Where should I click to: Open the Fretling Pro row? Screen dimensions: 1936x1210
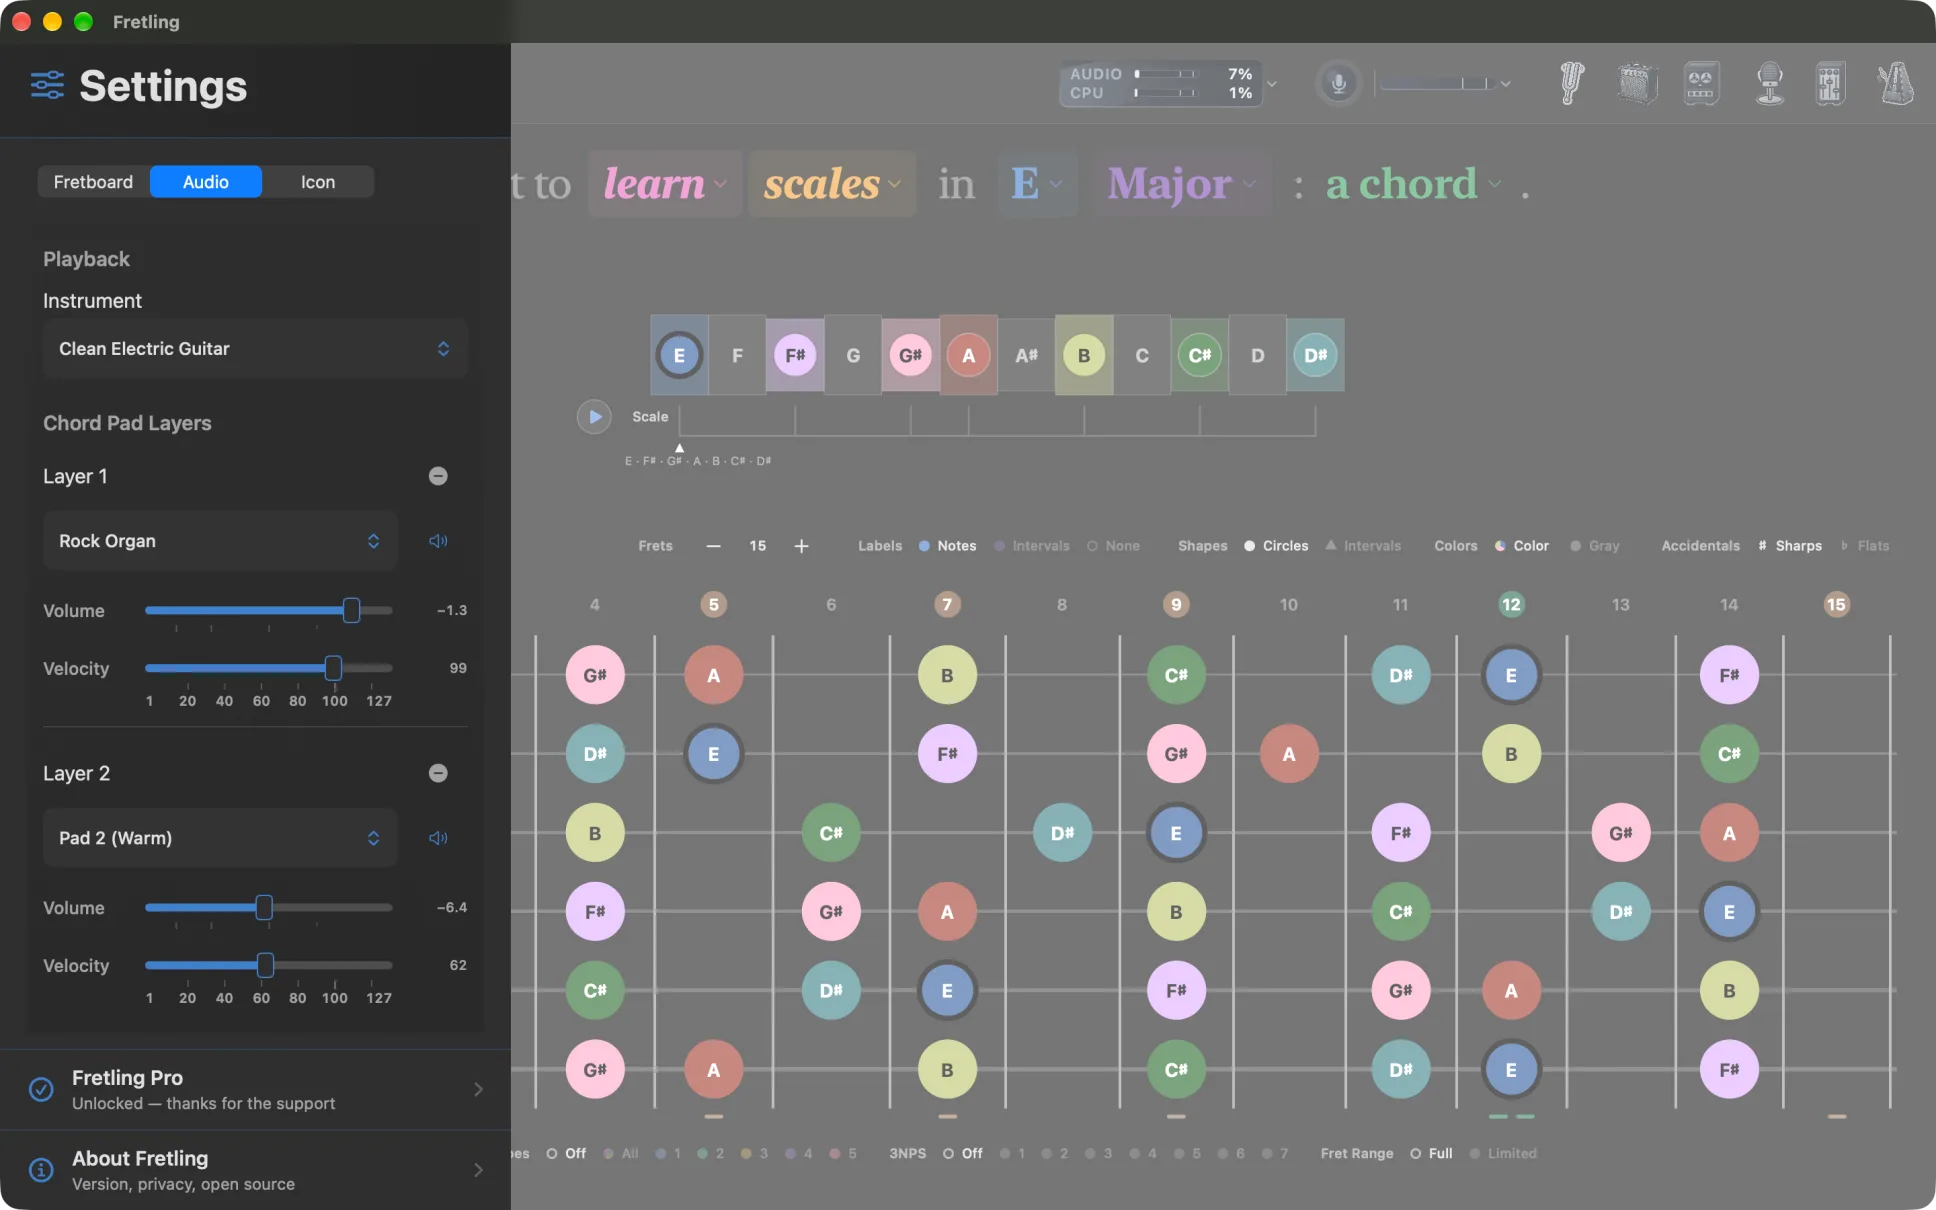pos(255,1090)
